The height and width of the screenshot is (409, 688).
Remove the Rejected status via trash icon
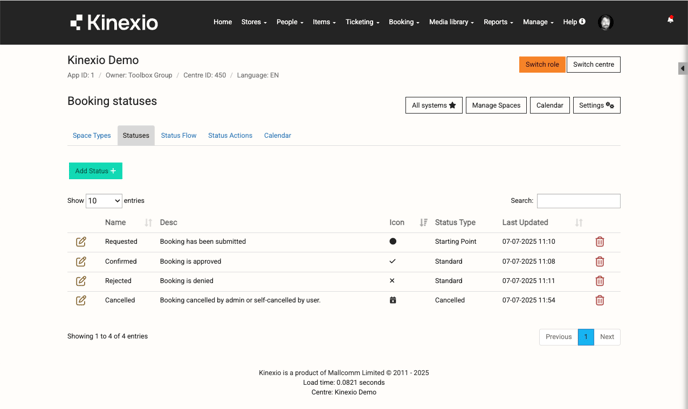click(600, 281)
